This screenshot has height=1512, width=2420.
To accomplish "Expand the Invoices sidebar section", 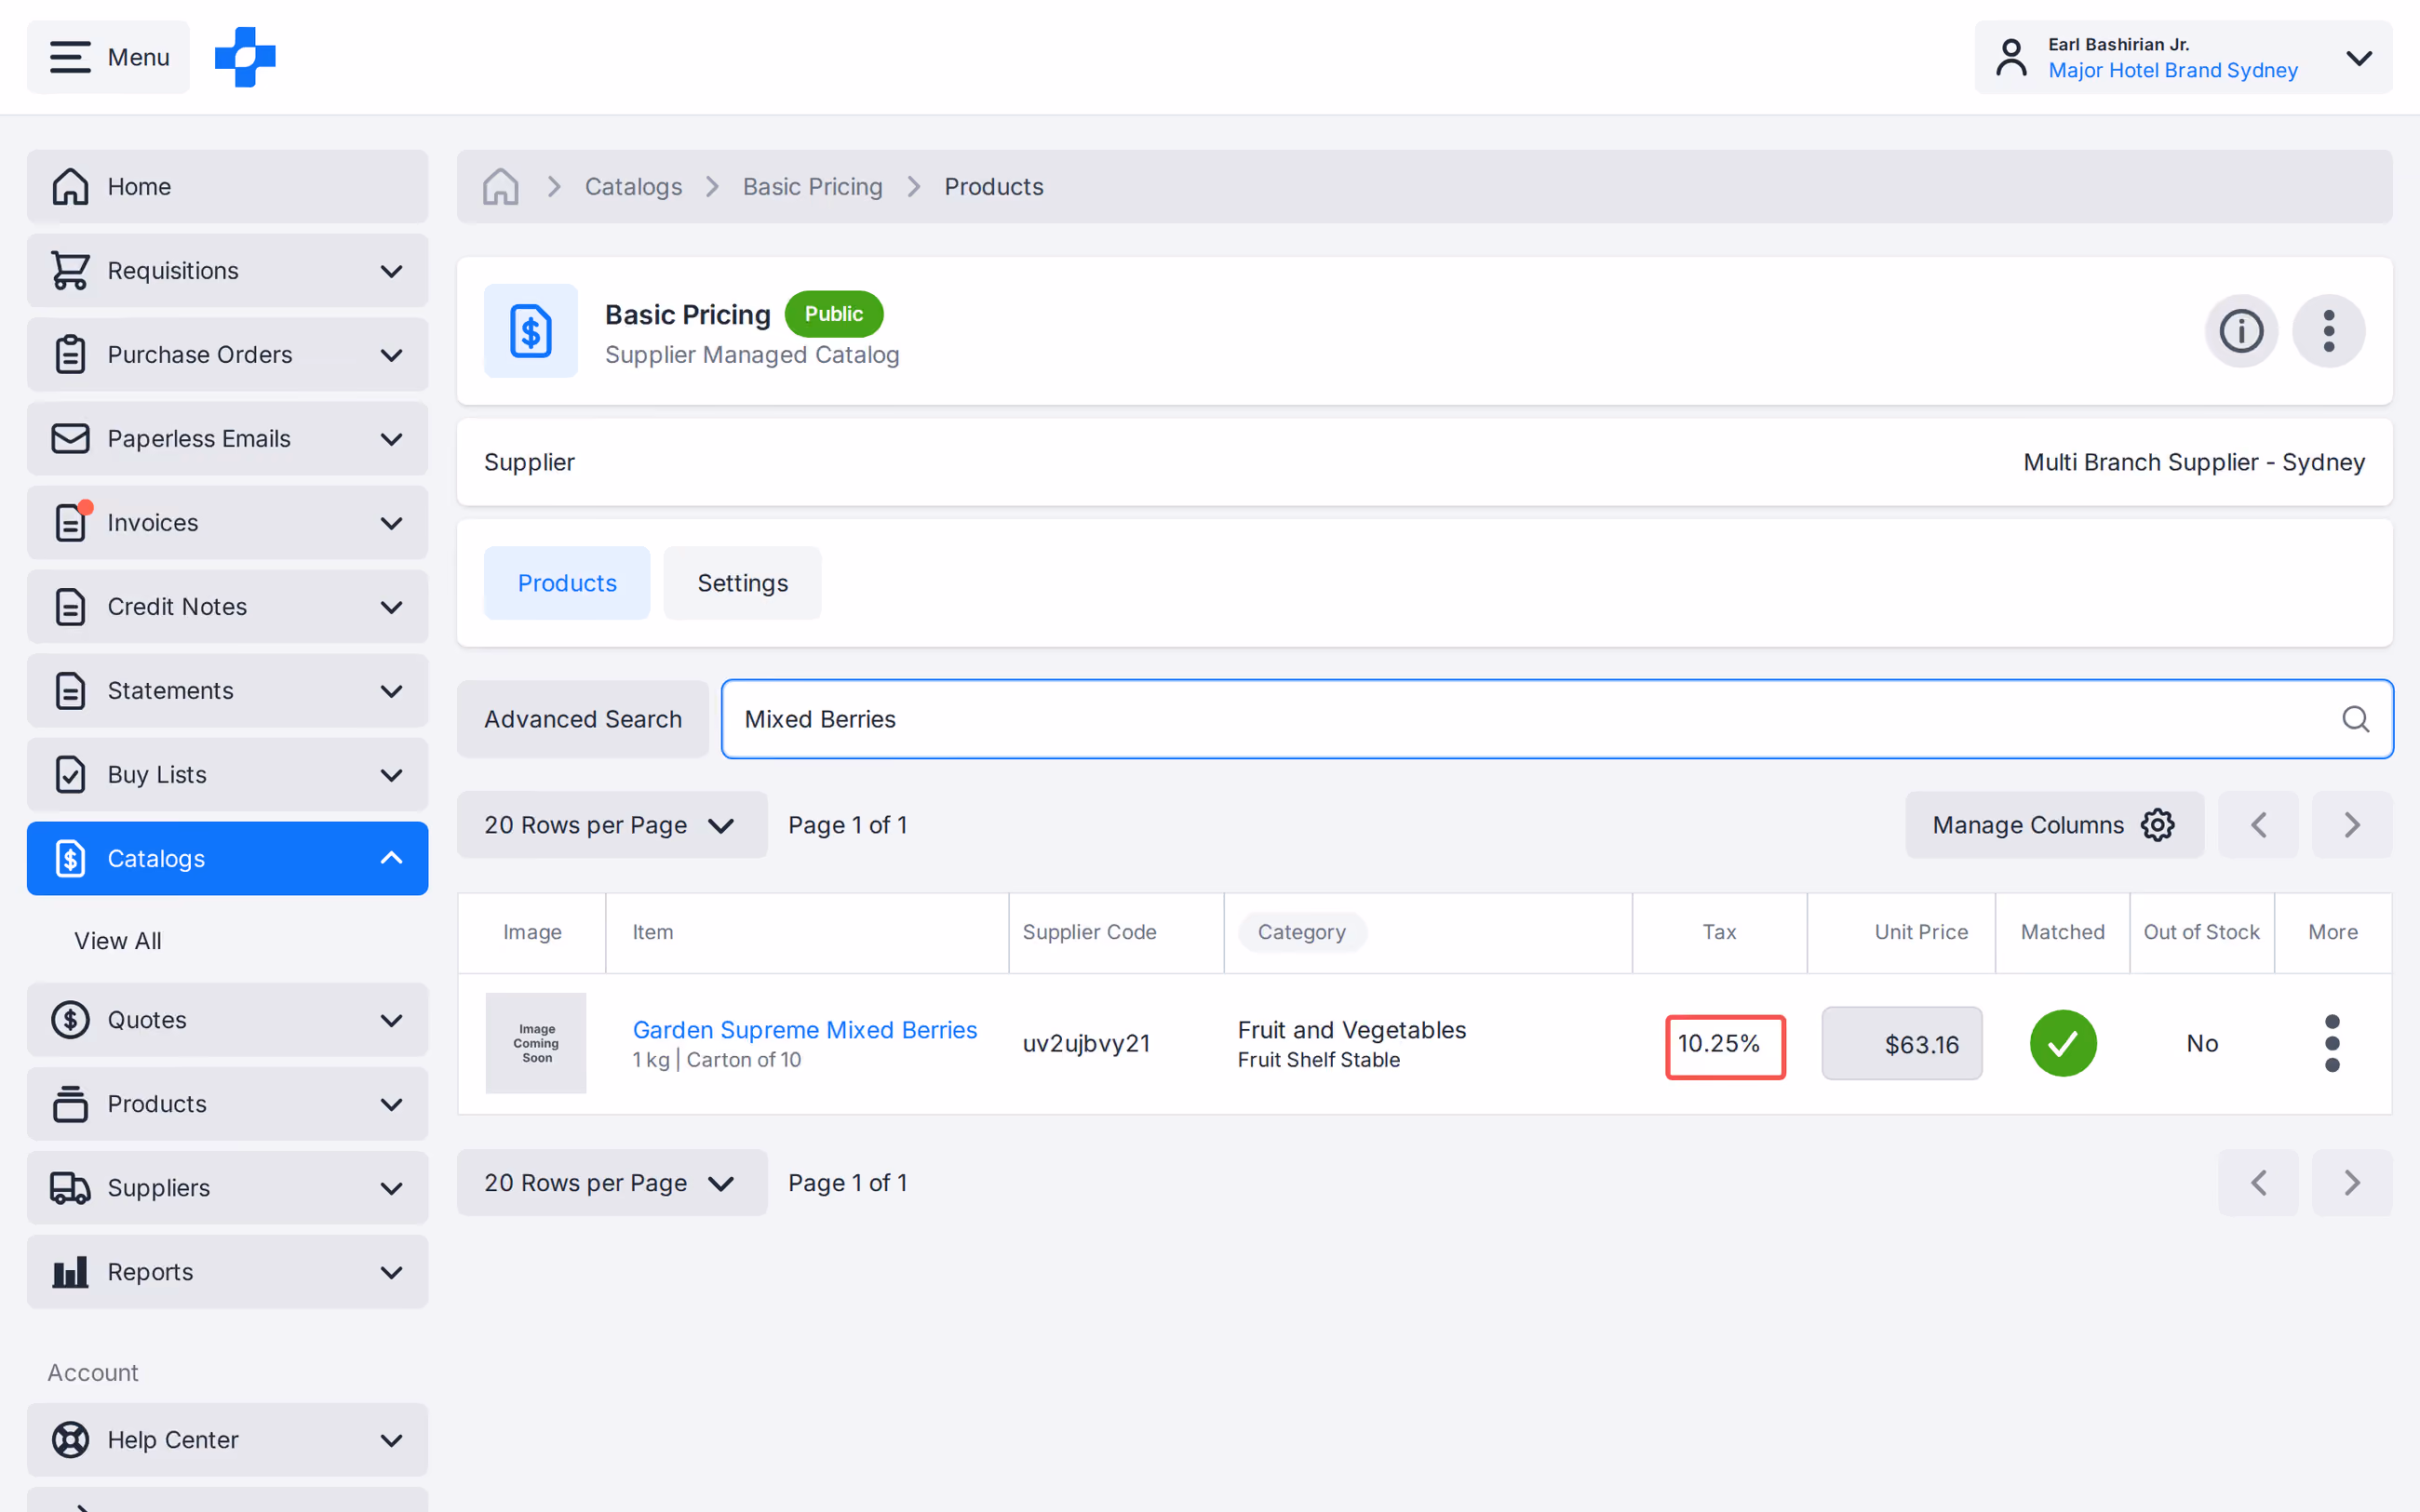I will point(227,522).
